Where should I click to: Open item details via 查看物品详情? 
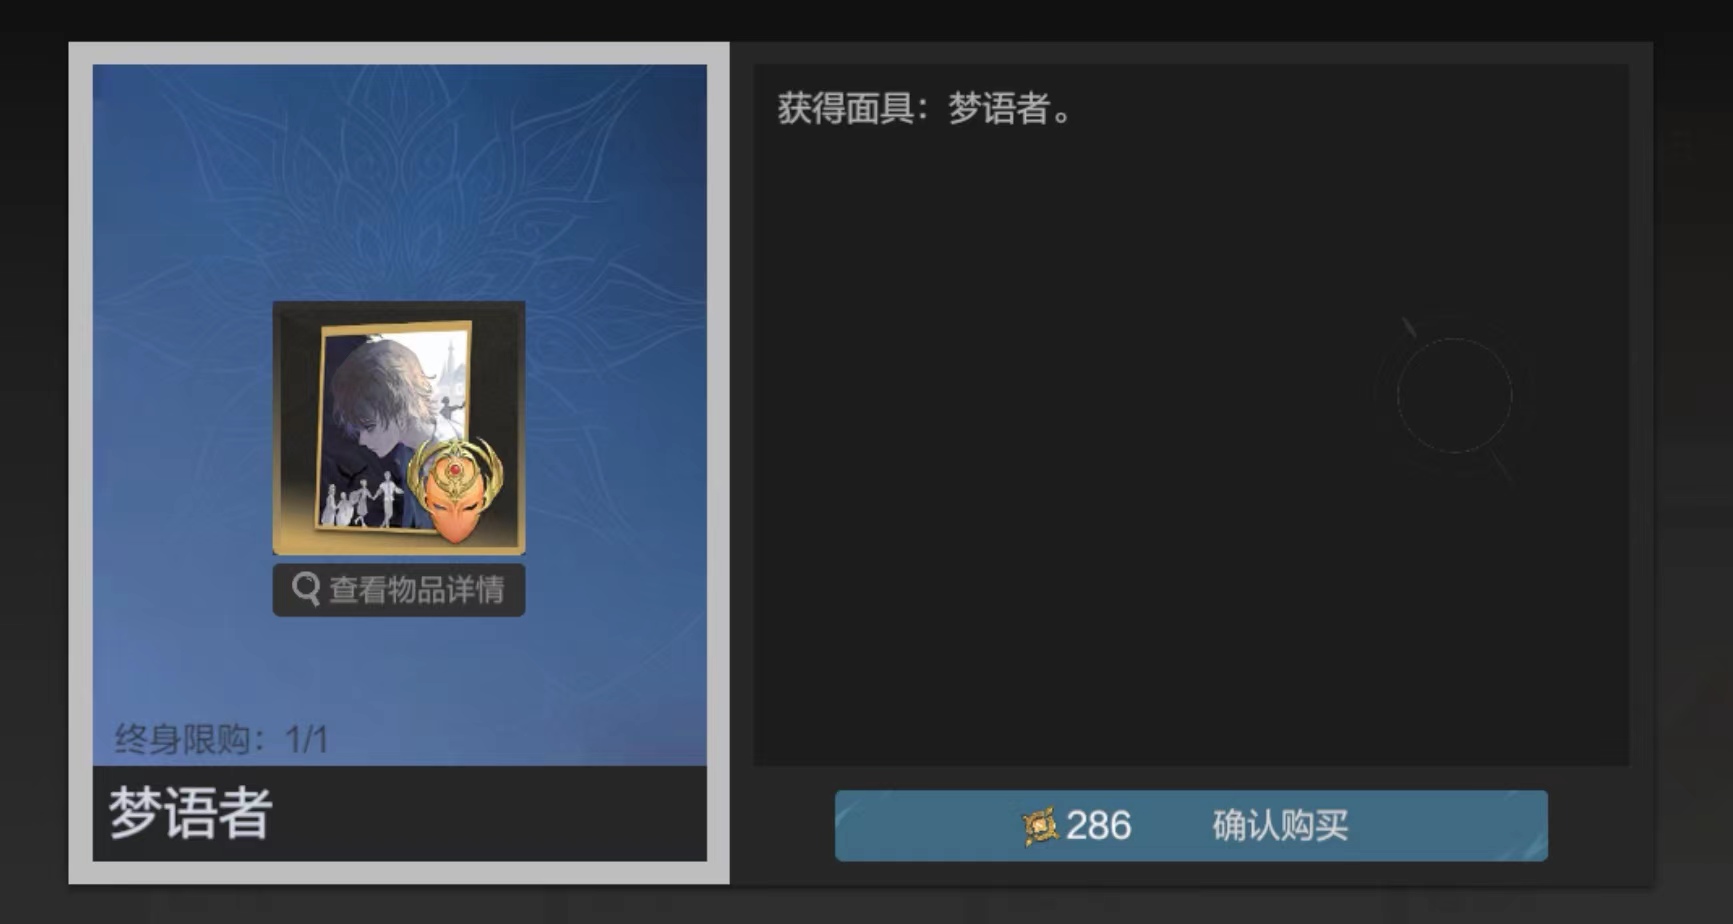[399, 590]
